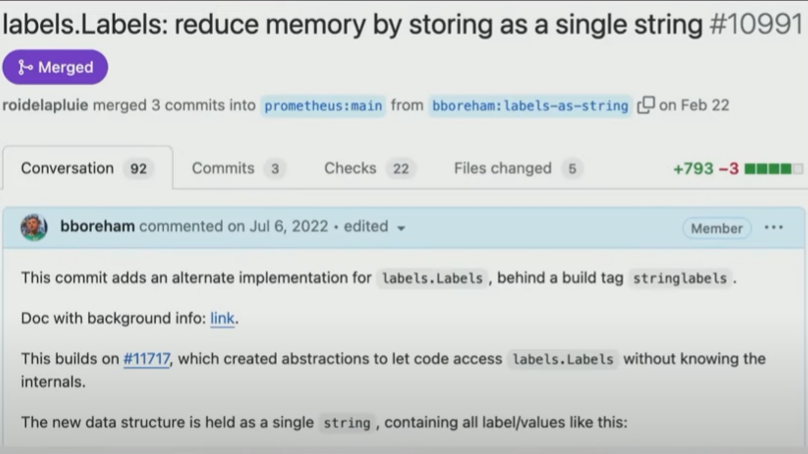Open the commented on Jul 6, 2022 timestamp
The height and width of the screenshot is (454, 808).
pyautogui.click(x=233, y=226)
